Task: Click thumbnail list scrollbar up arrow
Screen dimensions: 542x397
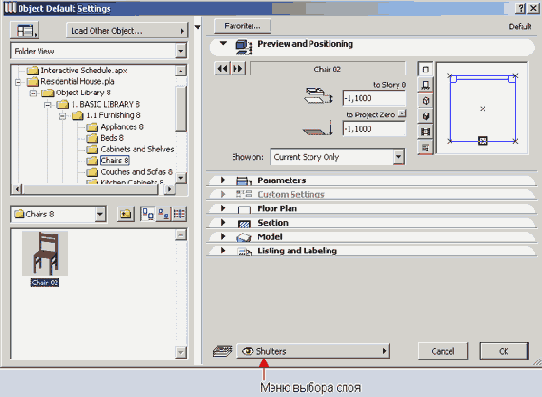Action: click(181, 235)
